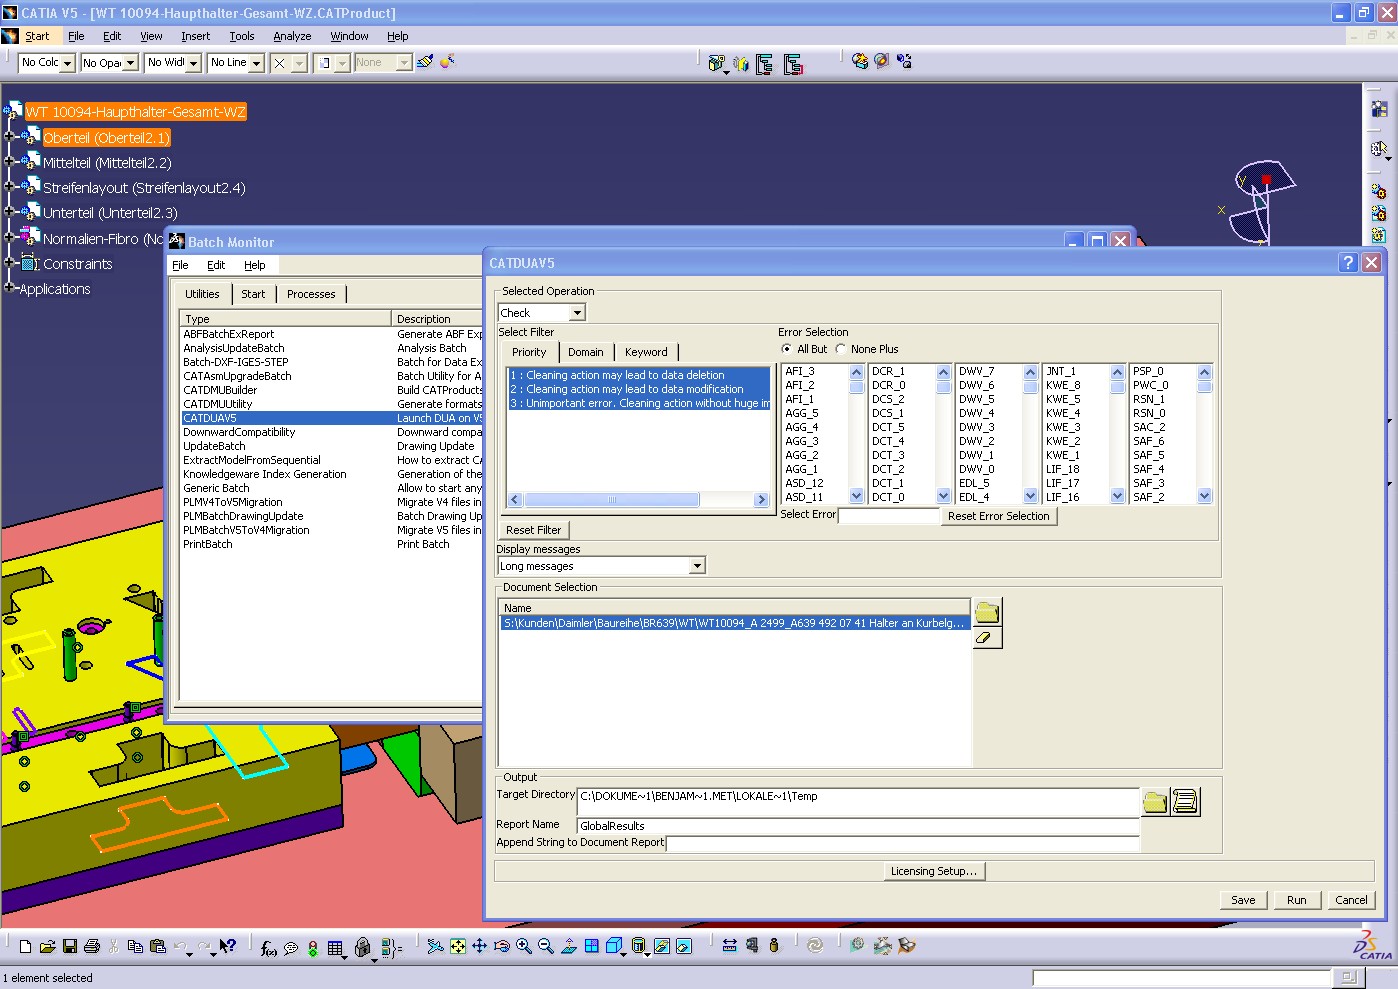1398x989 pixels.
Task: Open the No Line type dropdown
Action: (256, 63)
